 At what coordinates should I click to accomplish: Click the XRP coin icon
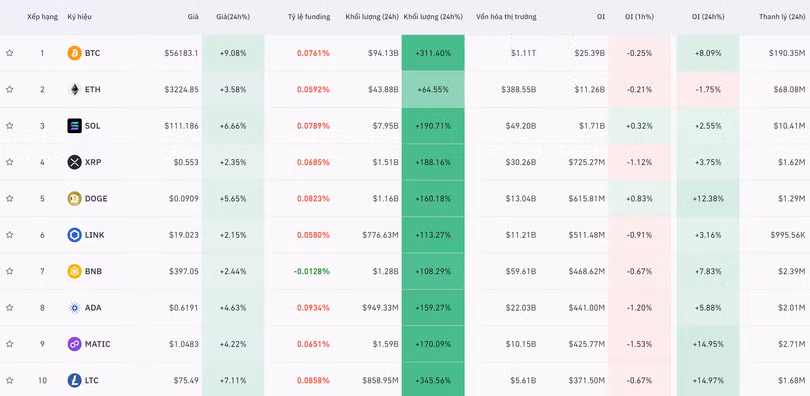[x=74, y=162]
